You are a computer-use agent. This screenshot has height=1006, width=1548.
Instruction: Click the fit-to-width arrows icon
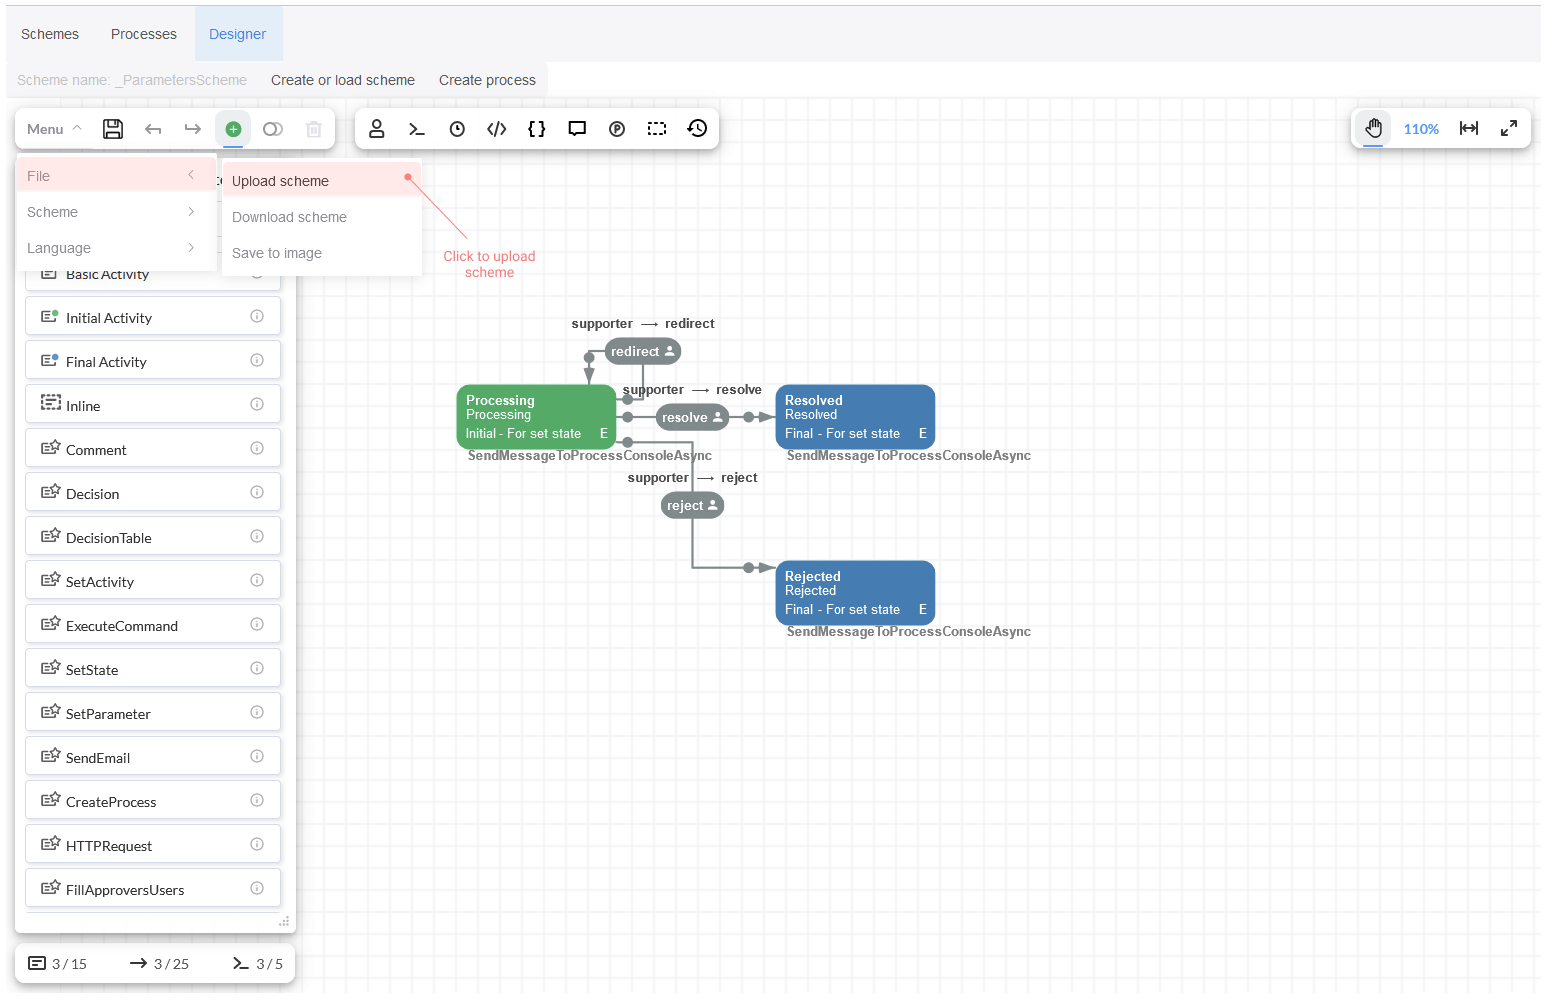[1469, 128]
